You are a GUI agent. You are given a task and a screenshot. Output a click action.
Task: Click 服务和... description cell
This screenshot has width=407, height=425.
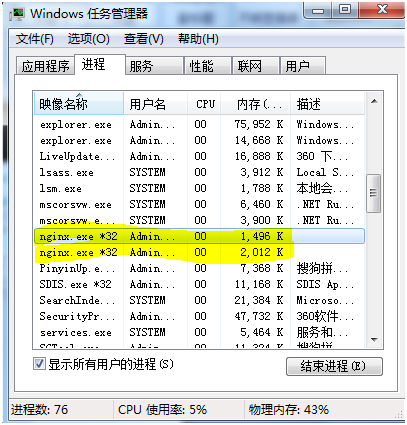pos(322,332)
